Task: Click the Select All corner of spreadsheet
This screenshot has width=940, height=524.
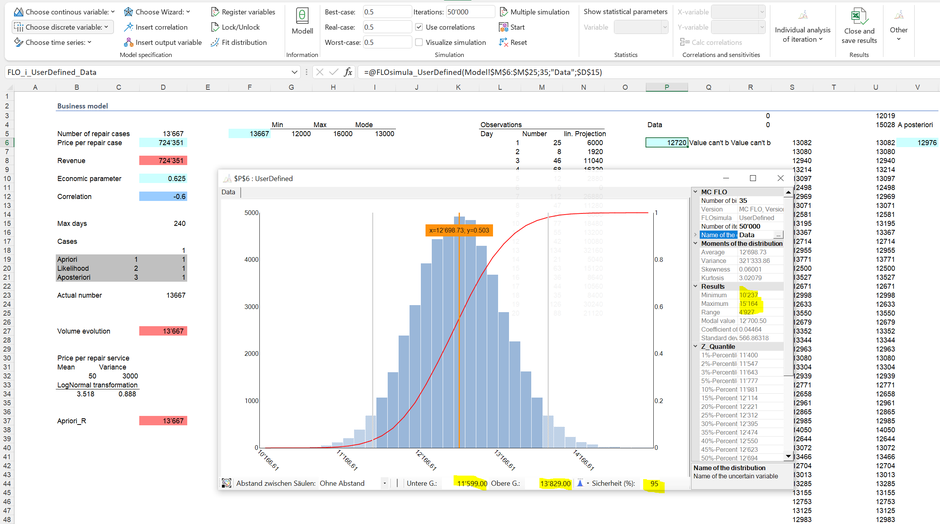Action: [x=7, y=88]
